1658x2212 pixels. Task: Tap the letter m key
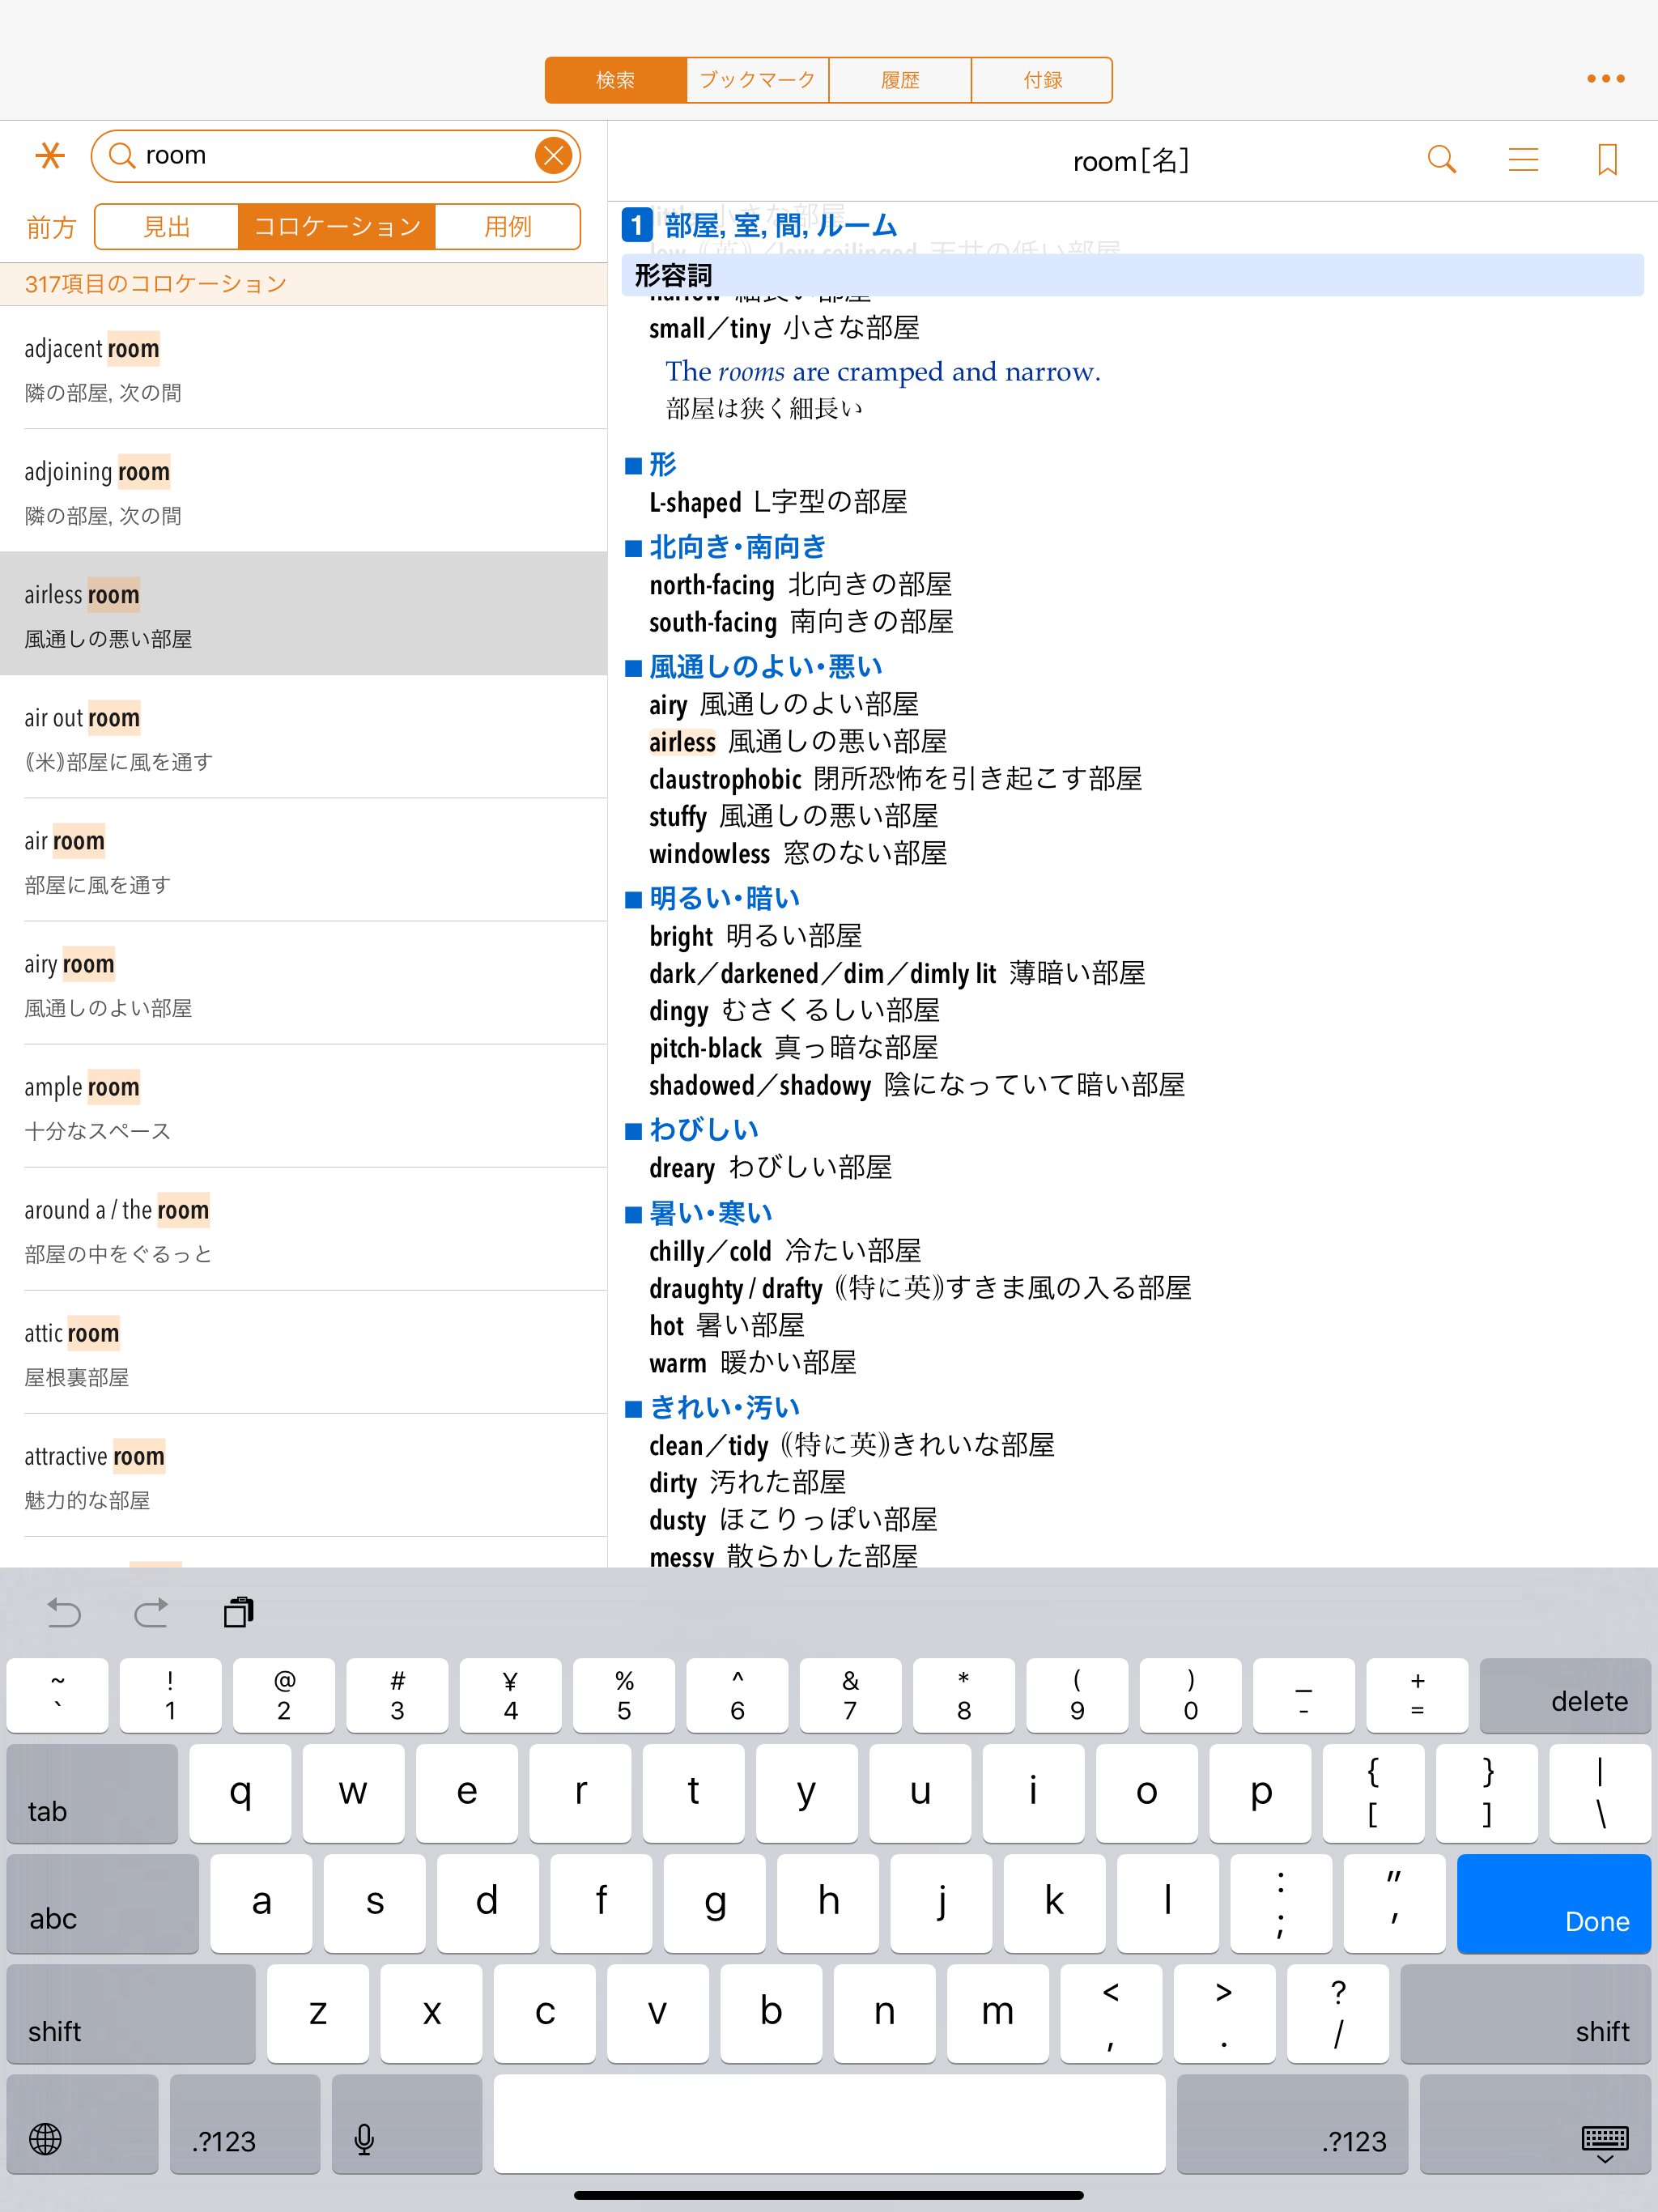coord(997,2013)
